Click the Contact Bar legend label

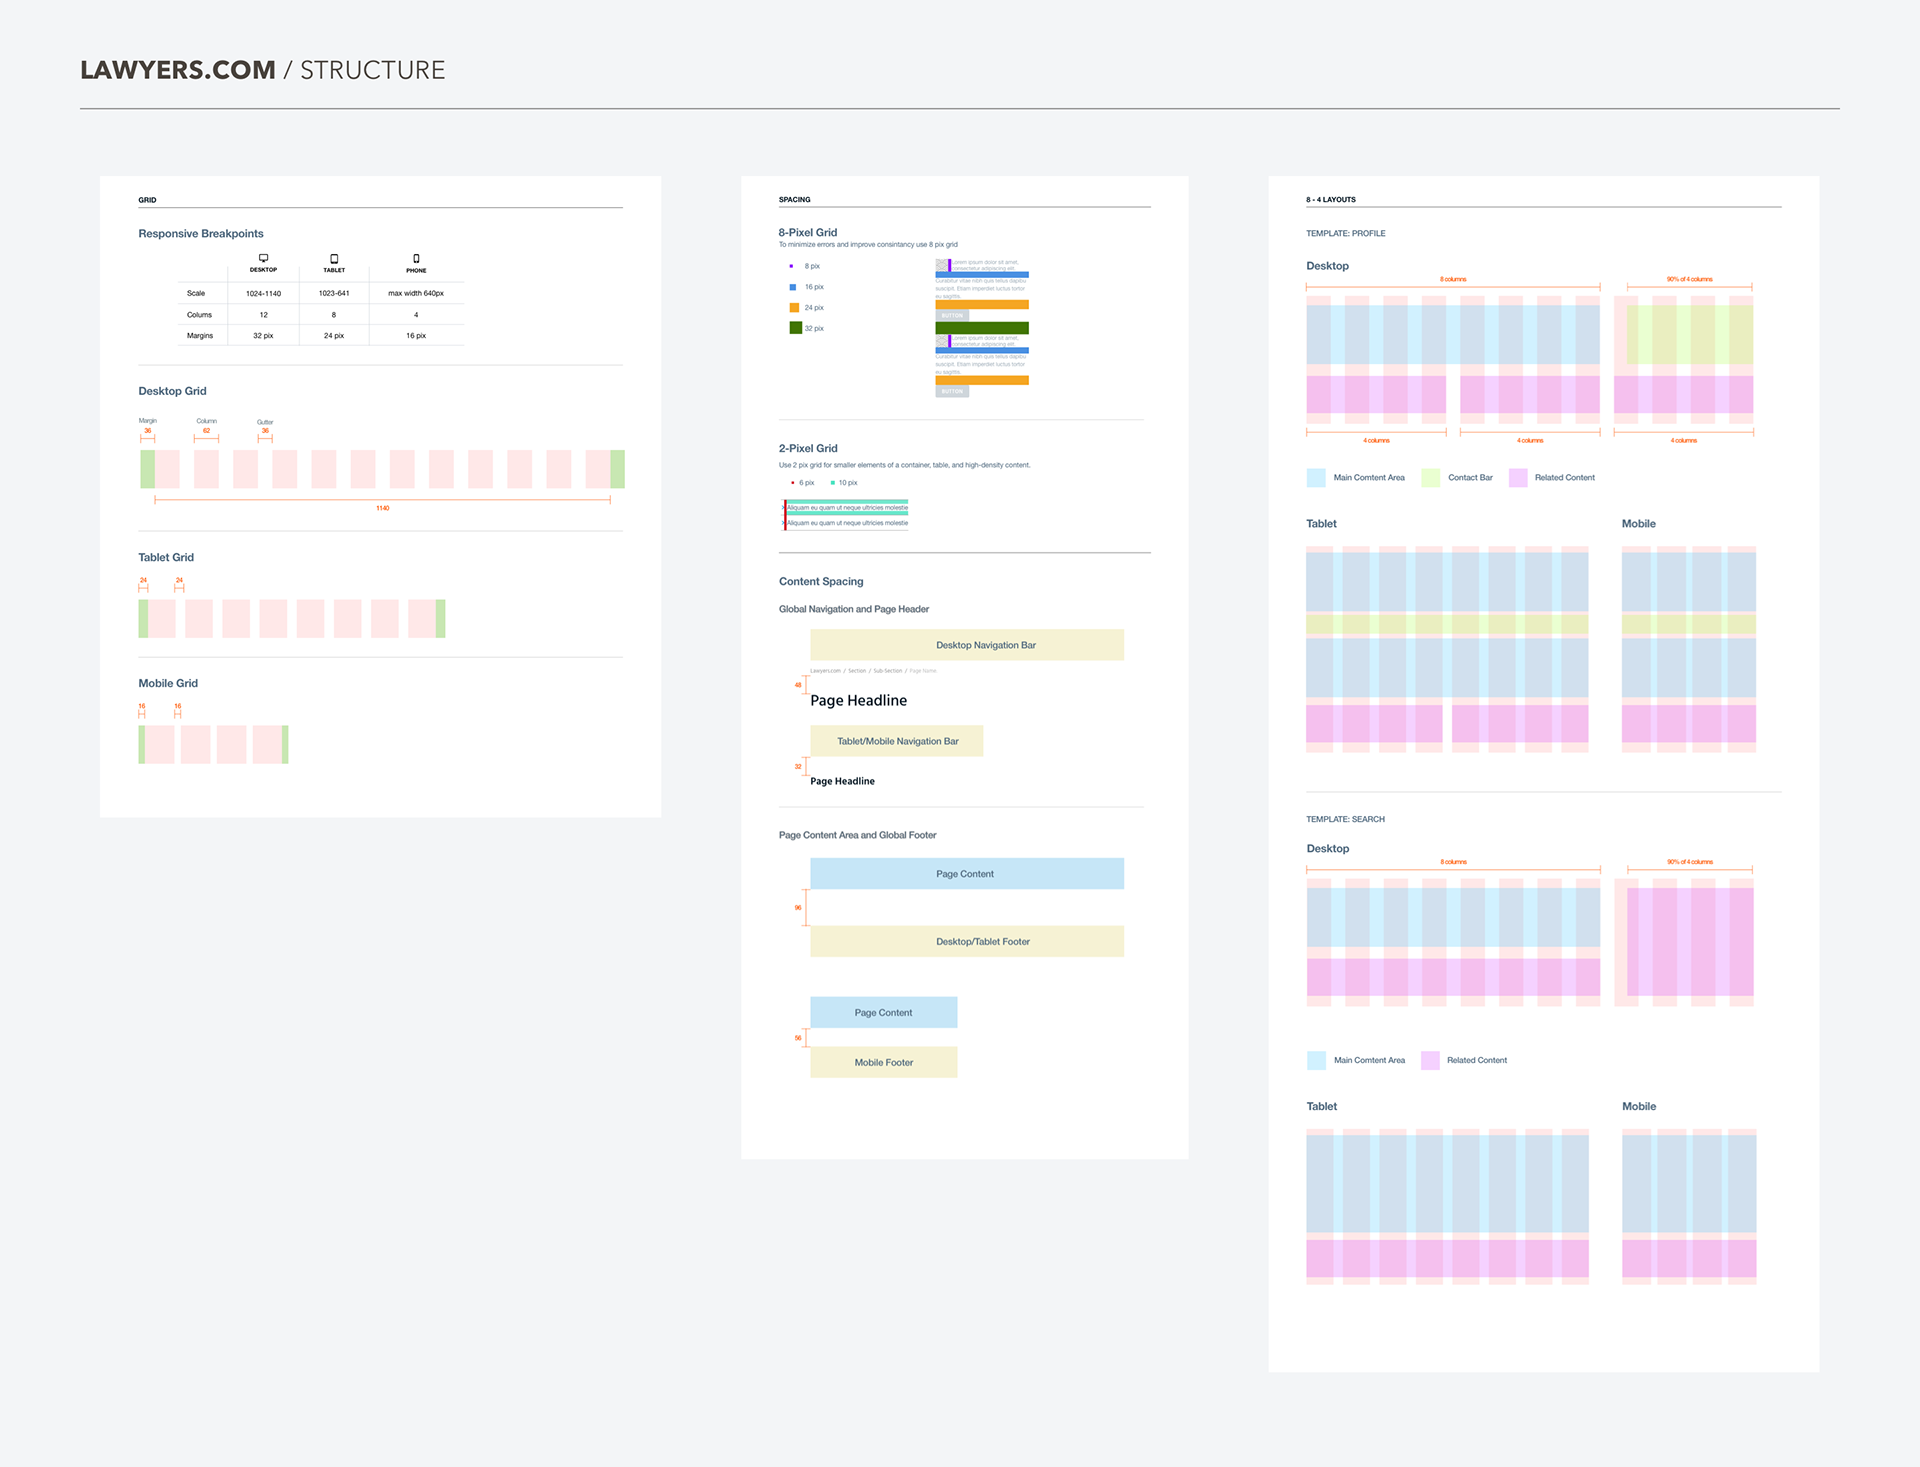pyautogui.click(x=1470, y=478)
